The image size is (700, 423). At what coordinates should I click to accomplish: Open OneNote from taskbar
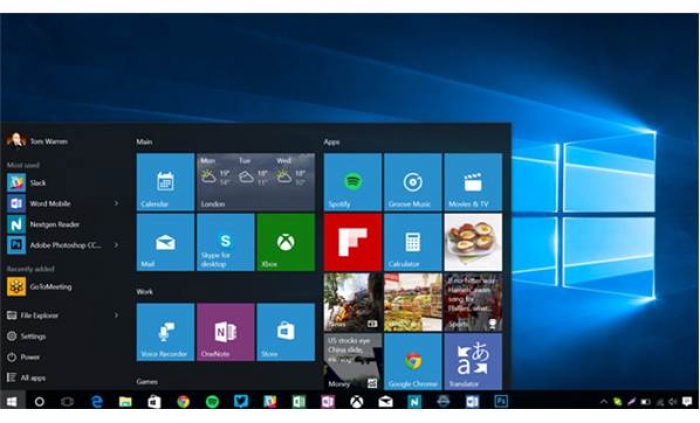328,402
